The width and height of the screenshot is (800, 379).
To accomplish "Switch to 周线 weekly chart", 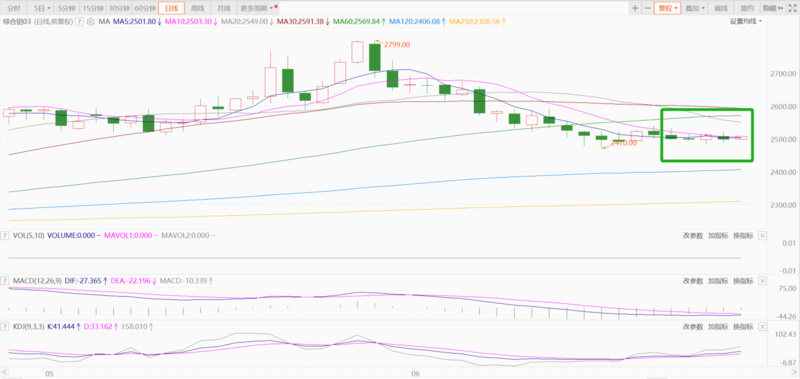I will 197,8.
